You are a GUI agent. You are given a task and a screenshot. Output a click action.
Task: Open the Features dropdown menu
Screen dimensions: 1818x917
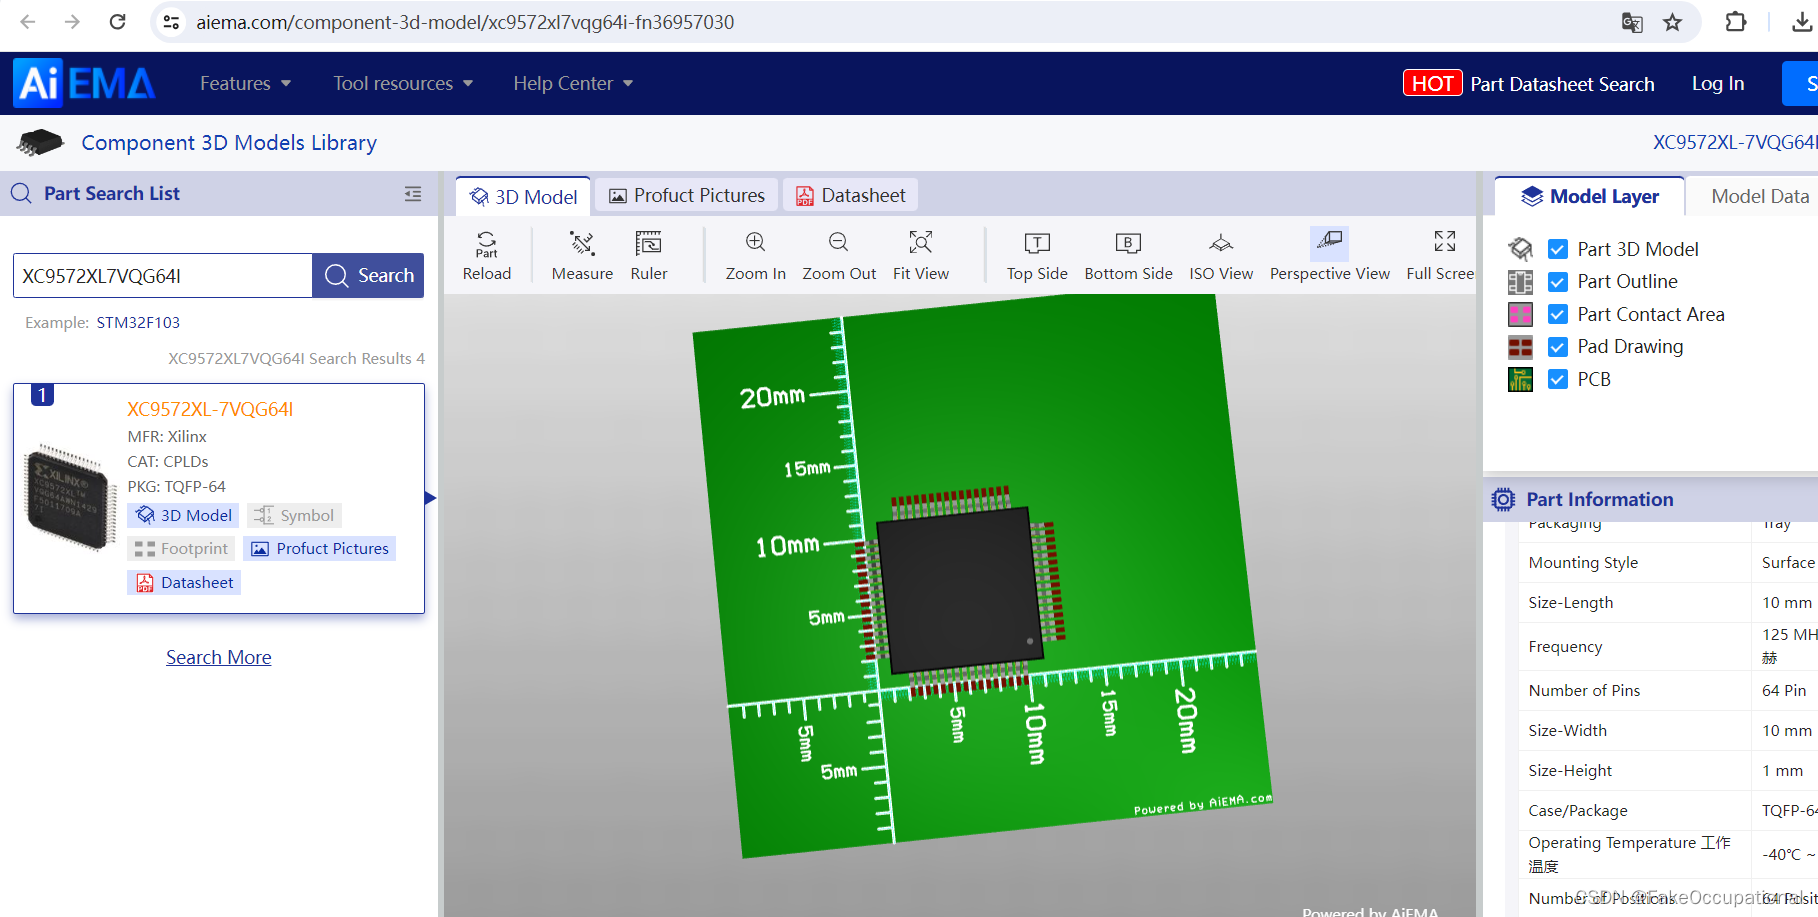[245, 83]
